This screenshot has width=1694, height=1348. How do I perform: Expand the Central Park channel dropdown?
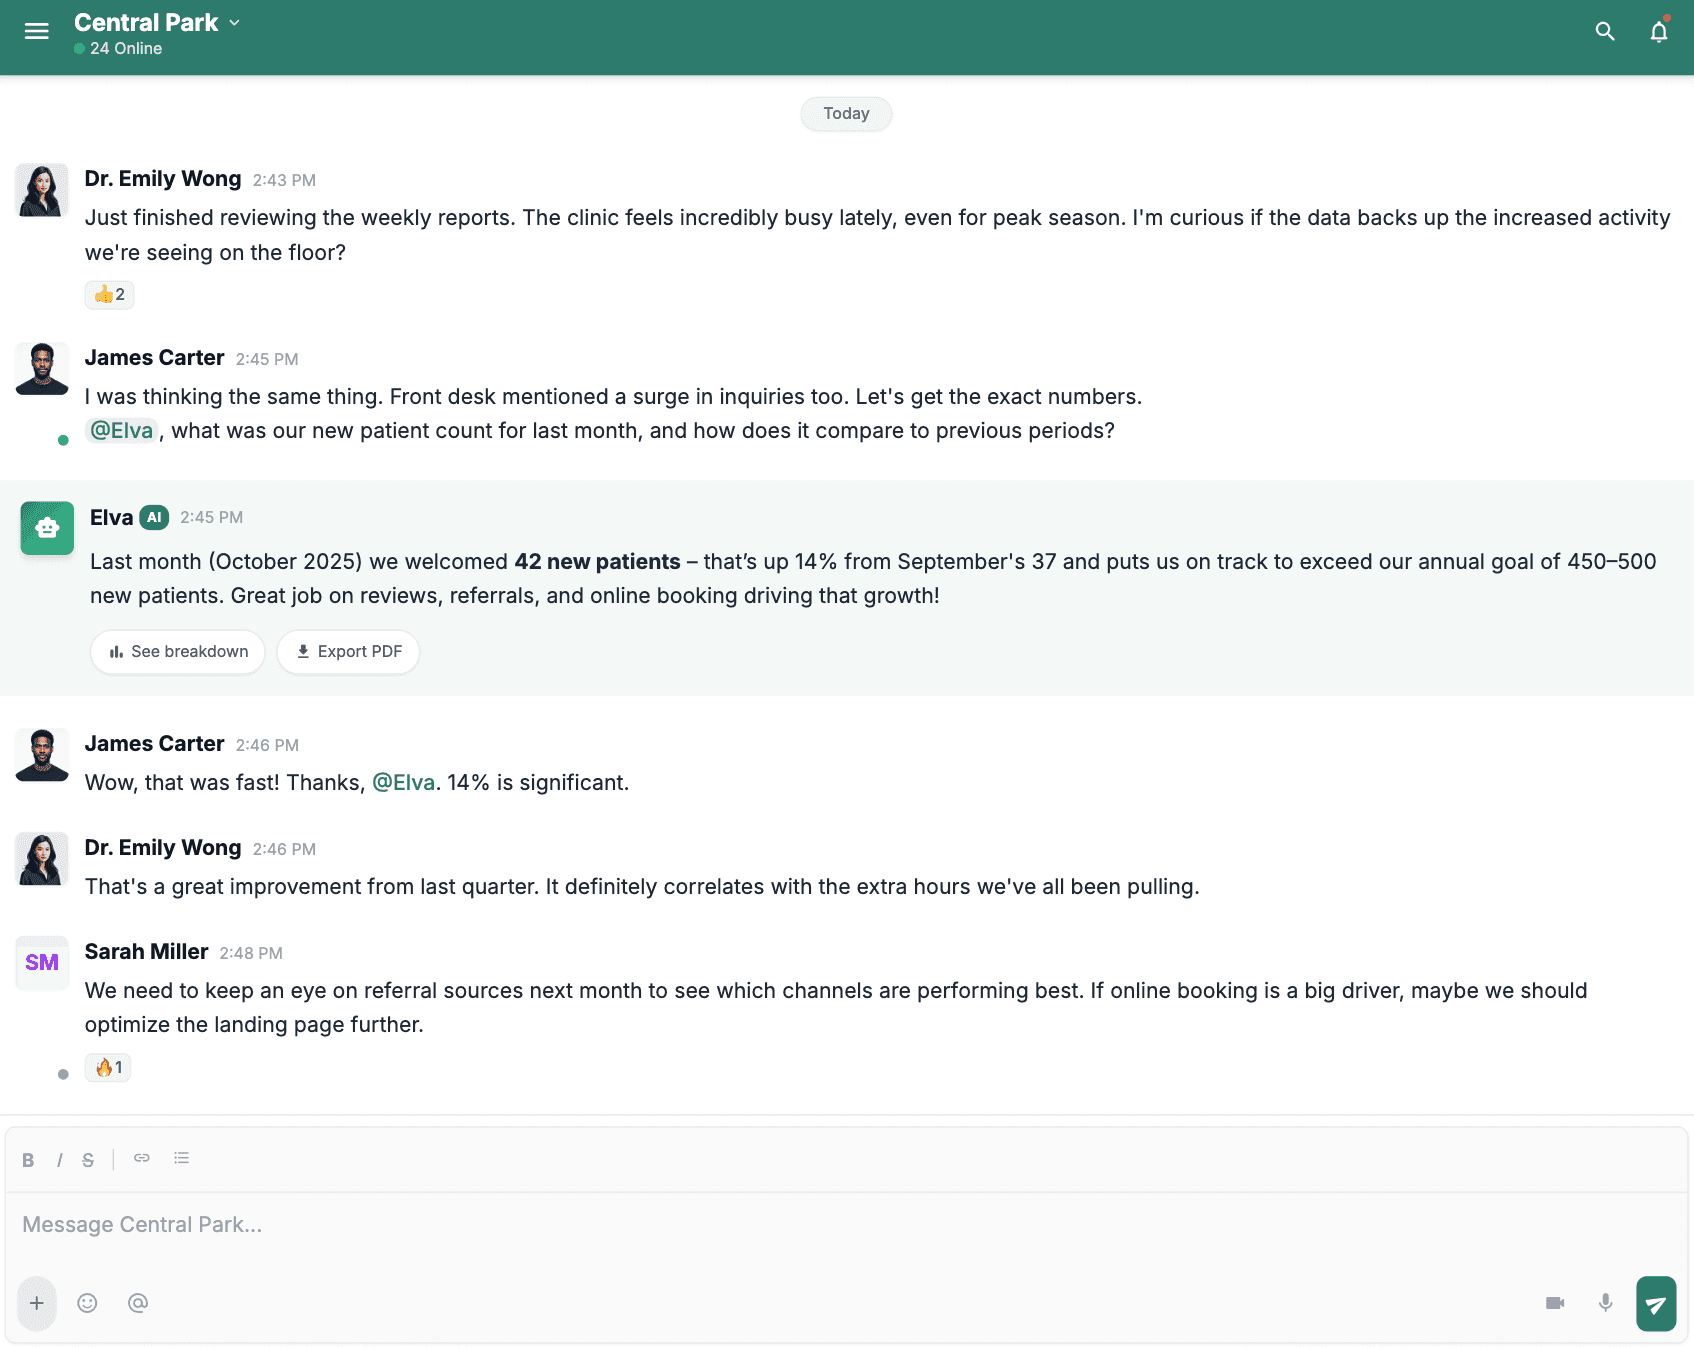(234, 23)
